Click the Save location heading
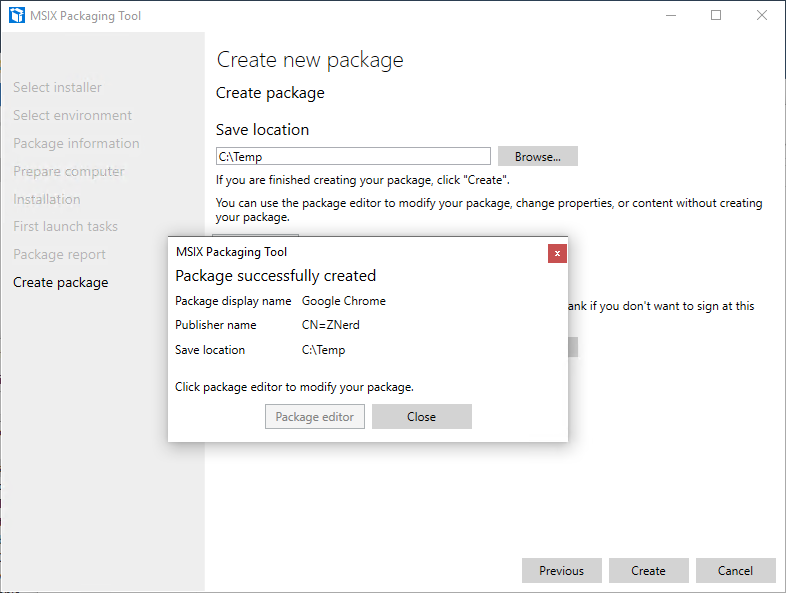 pos(262,130)
